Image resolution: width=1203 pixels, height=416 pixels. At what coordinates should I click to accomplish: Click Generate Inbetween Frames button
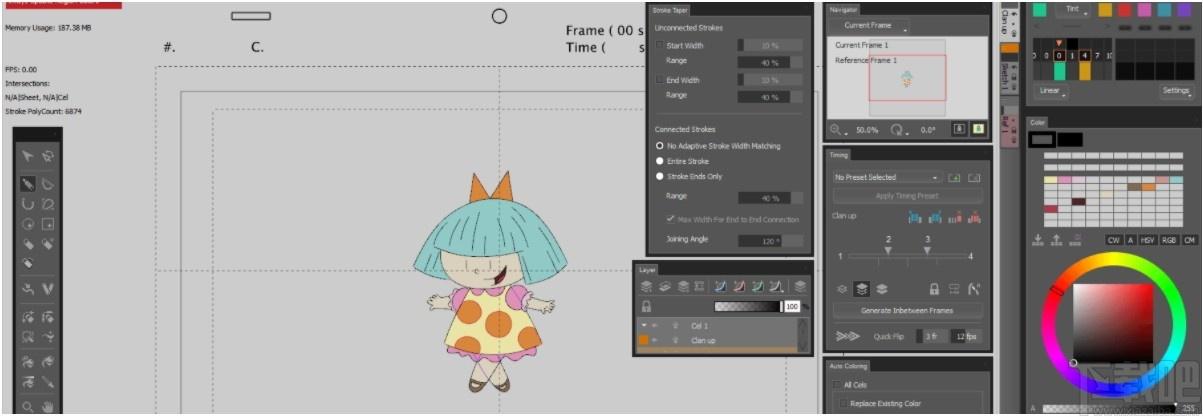coord(908,310)
